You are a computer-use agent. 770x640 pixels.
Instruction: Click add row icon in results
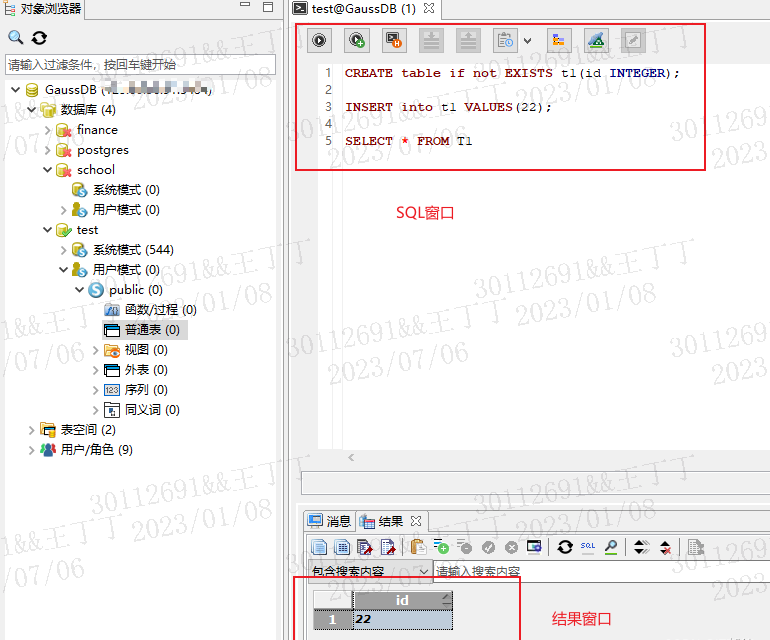point(441,547)
